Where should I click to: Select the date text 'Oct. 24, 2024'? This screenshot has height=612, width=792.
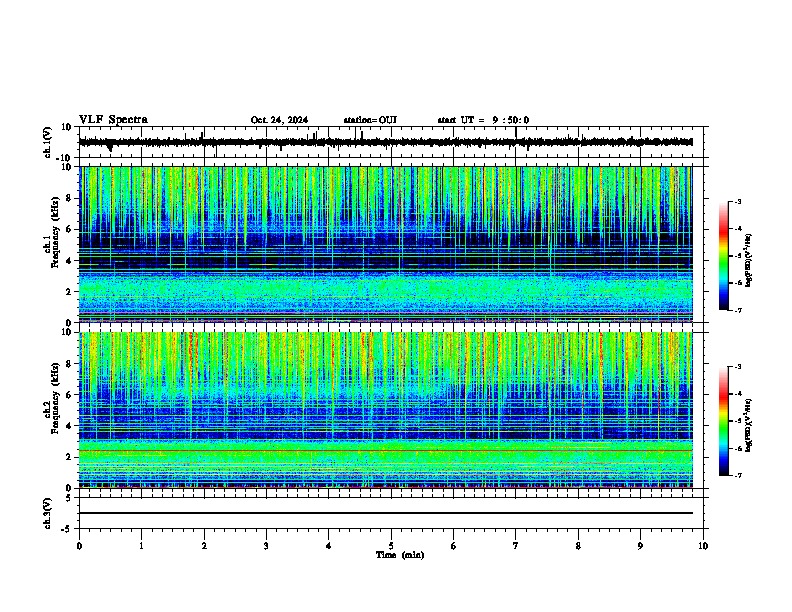click(279, 120)
